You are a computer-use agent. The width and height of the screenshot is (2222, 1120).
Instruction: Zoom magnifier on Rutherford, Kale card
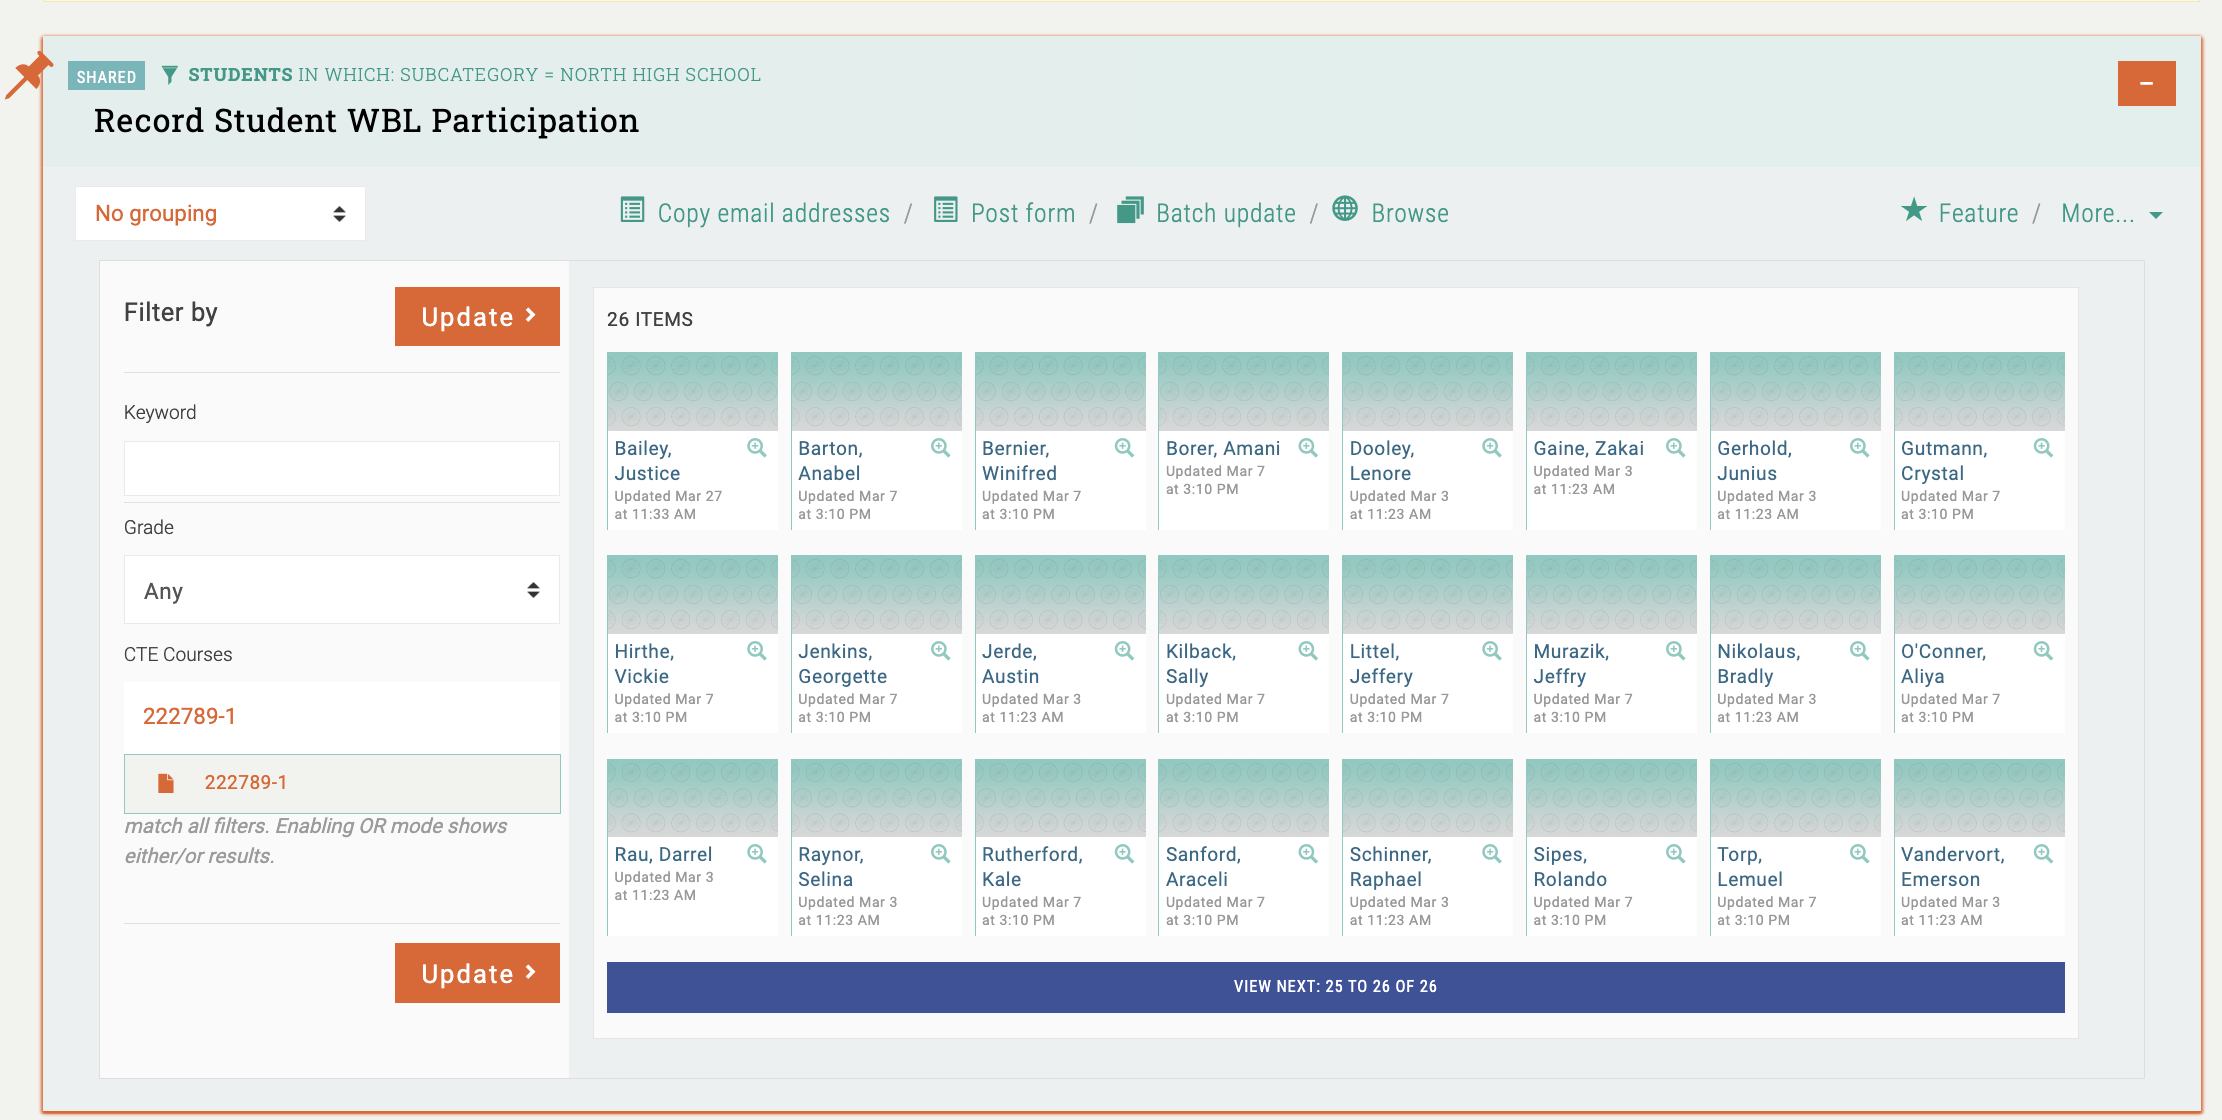click(1125, 854)
